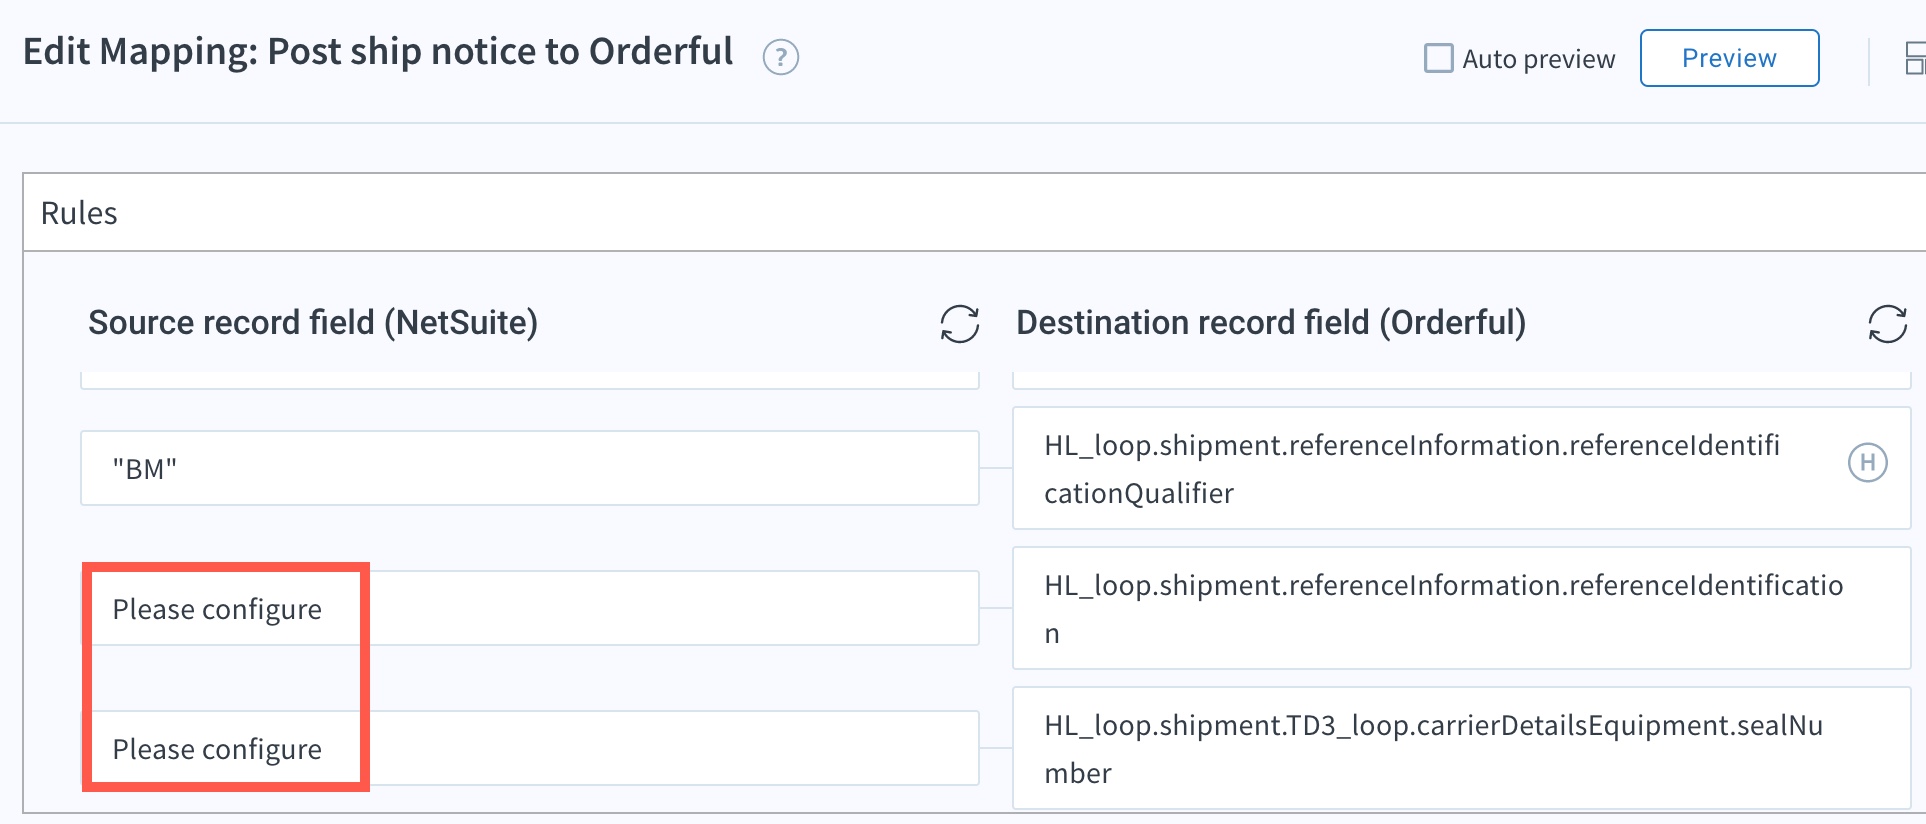
Task: Enable the Auto preview checkbox
Action: pyautogui.click(x=1438, y=58)
